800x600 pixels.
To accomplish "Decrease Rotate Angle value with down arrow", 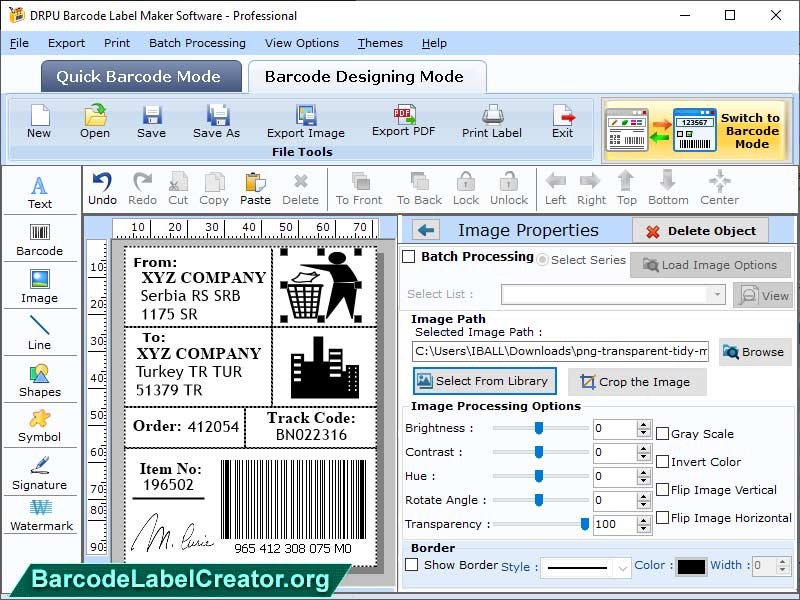I will click(644, 504).
